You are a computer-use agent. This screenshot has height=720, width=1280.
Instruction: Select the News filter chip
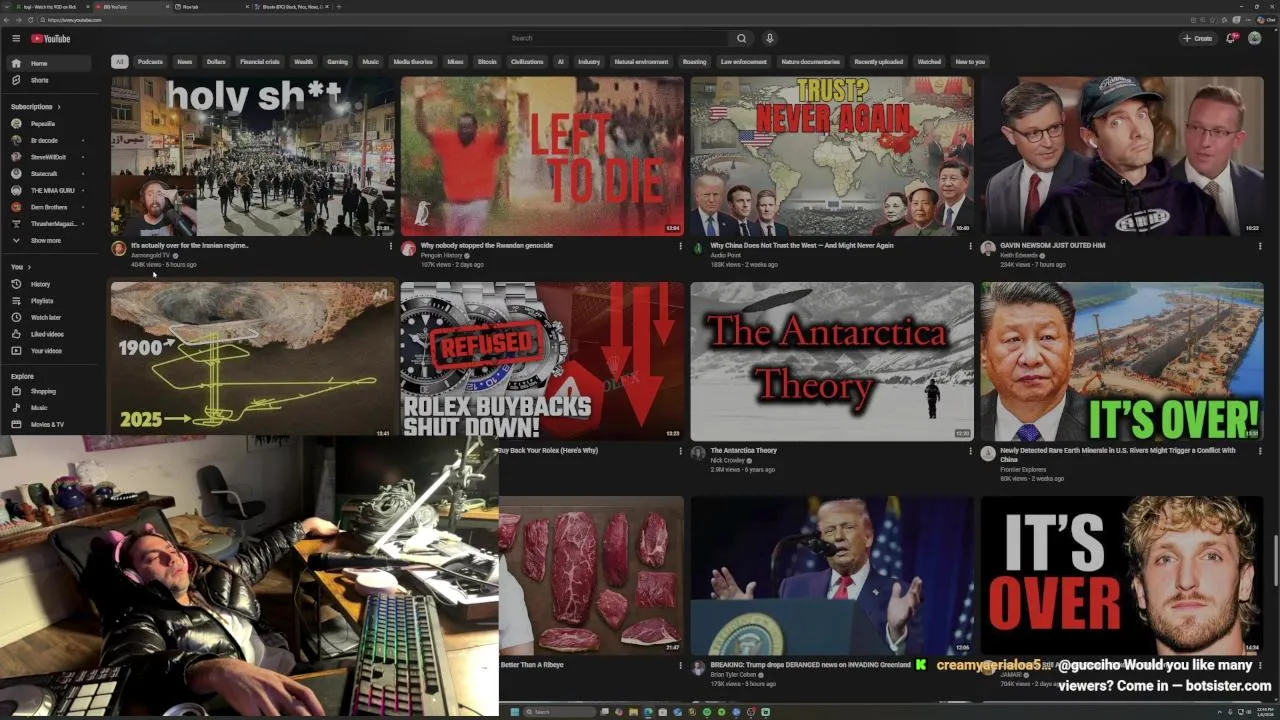185,62
